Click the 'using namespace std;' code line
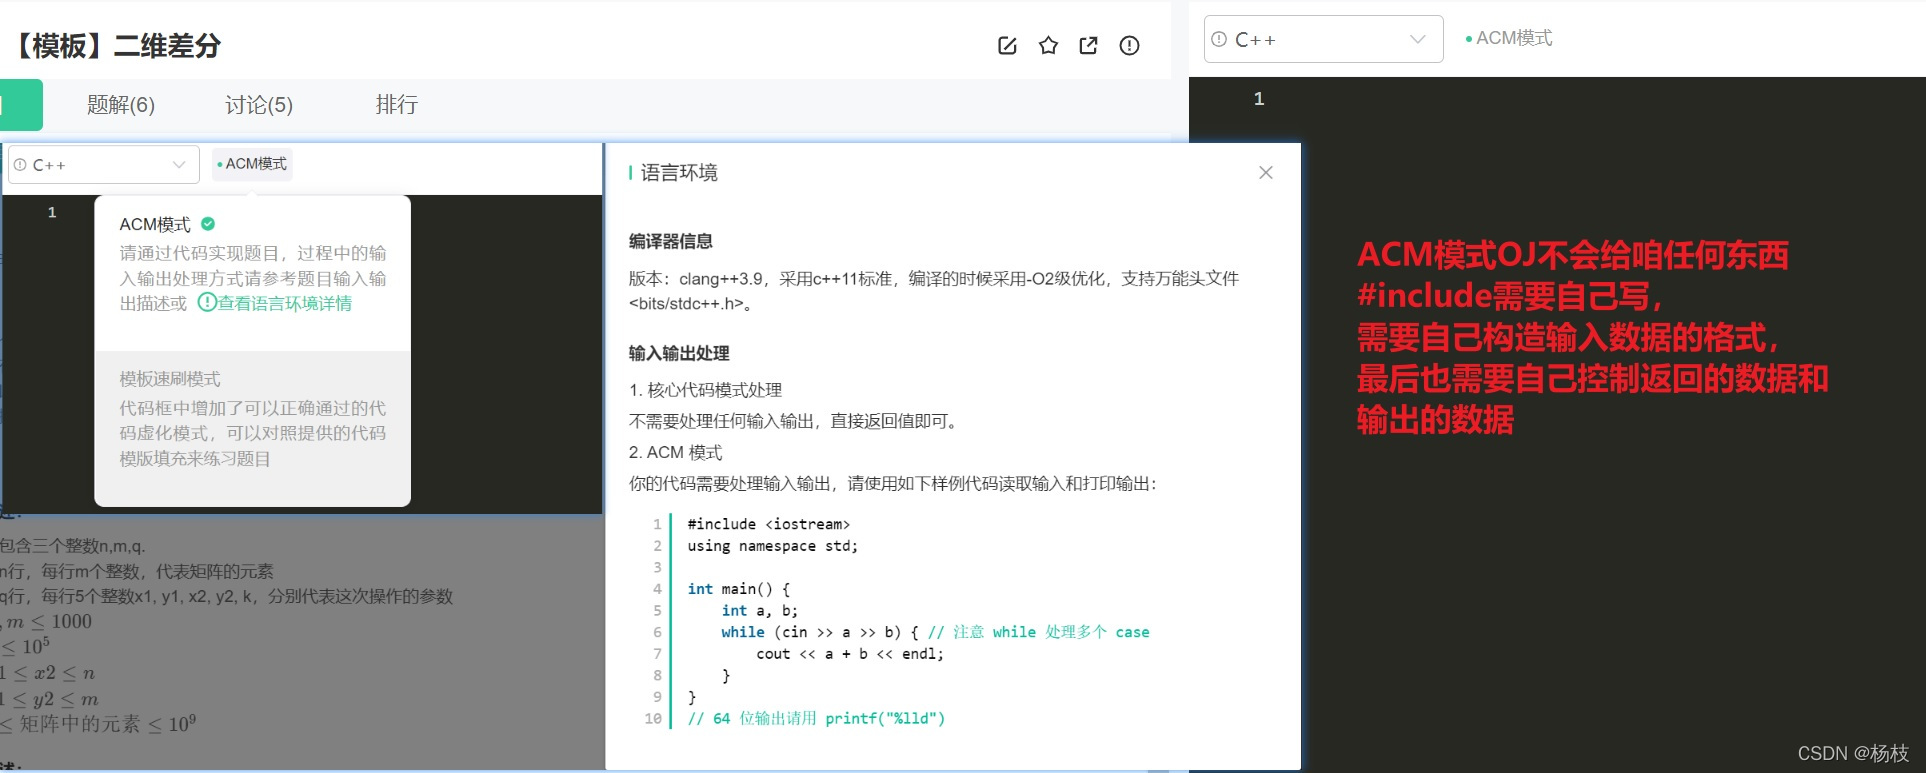Screen dimensions: 1926x773 click(772, 546)
